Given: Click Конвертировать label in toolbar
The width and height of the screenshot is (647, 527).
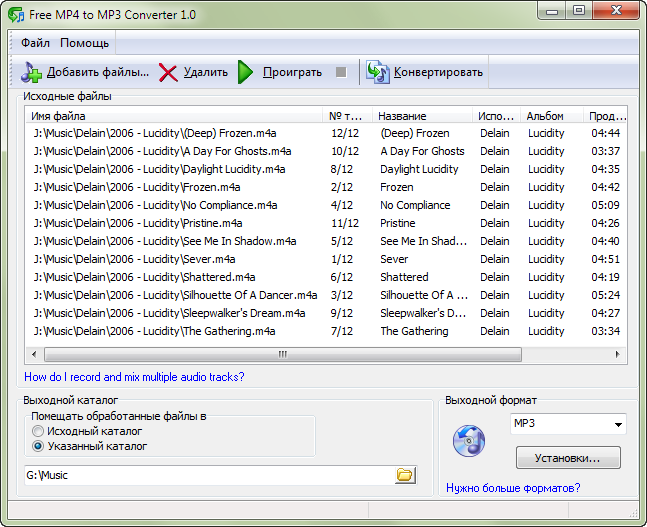Looking at the screenshot, I should point(438,72).
